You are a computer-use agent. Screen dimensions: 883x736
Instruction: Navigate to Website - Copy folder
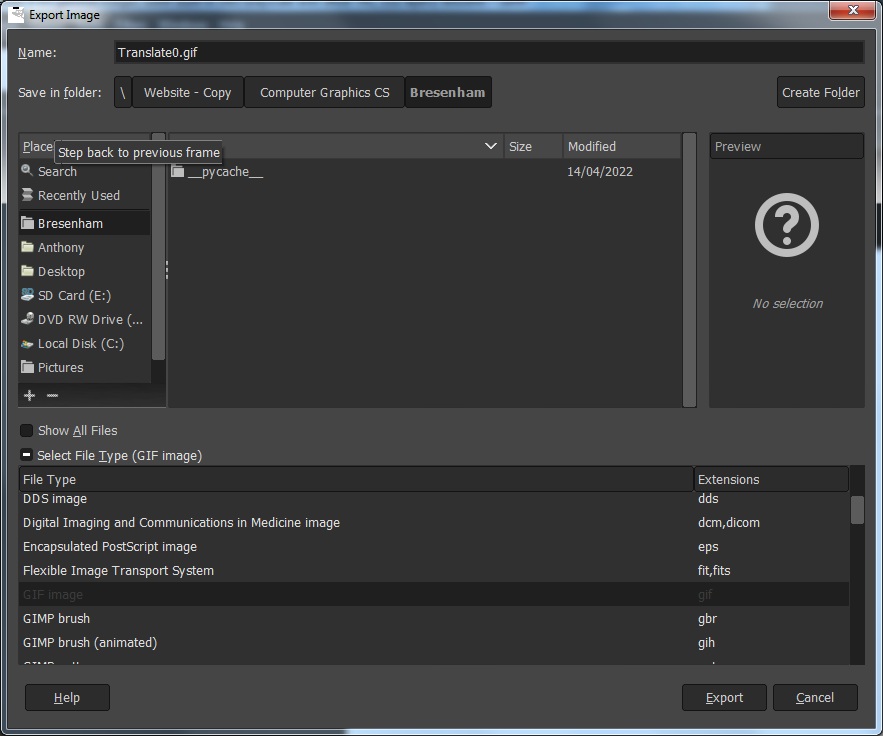tap(188, 92)
